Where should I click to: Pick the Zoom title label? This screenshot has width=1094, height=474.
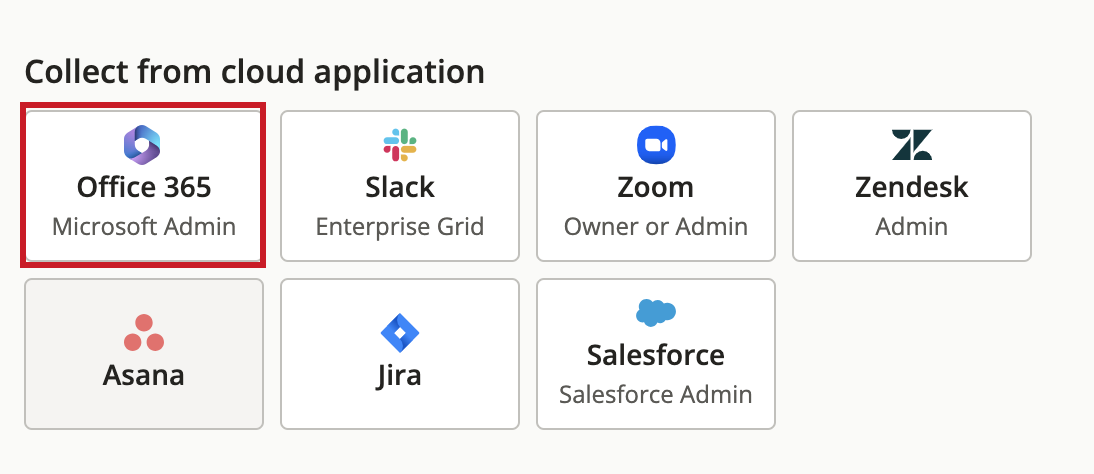point(656,187)
